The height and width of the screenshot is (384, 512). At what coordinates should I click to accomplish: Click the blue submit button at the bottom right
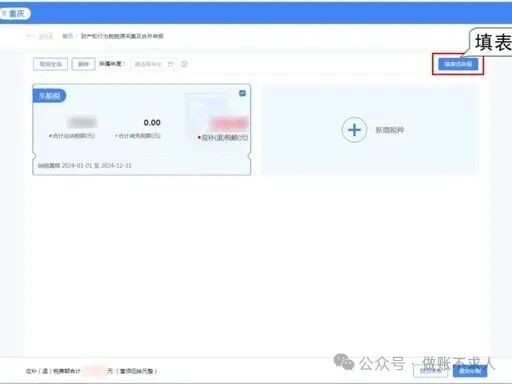pyautogui.click(x=470, y=371)
